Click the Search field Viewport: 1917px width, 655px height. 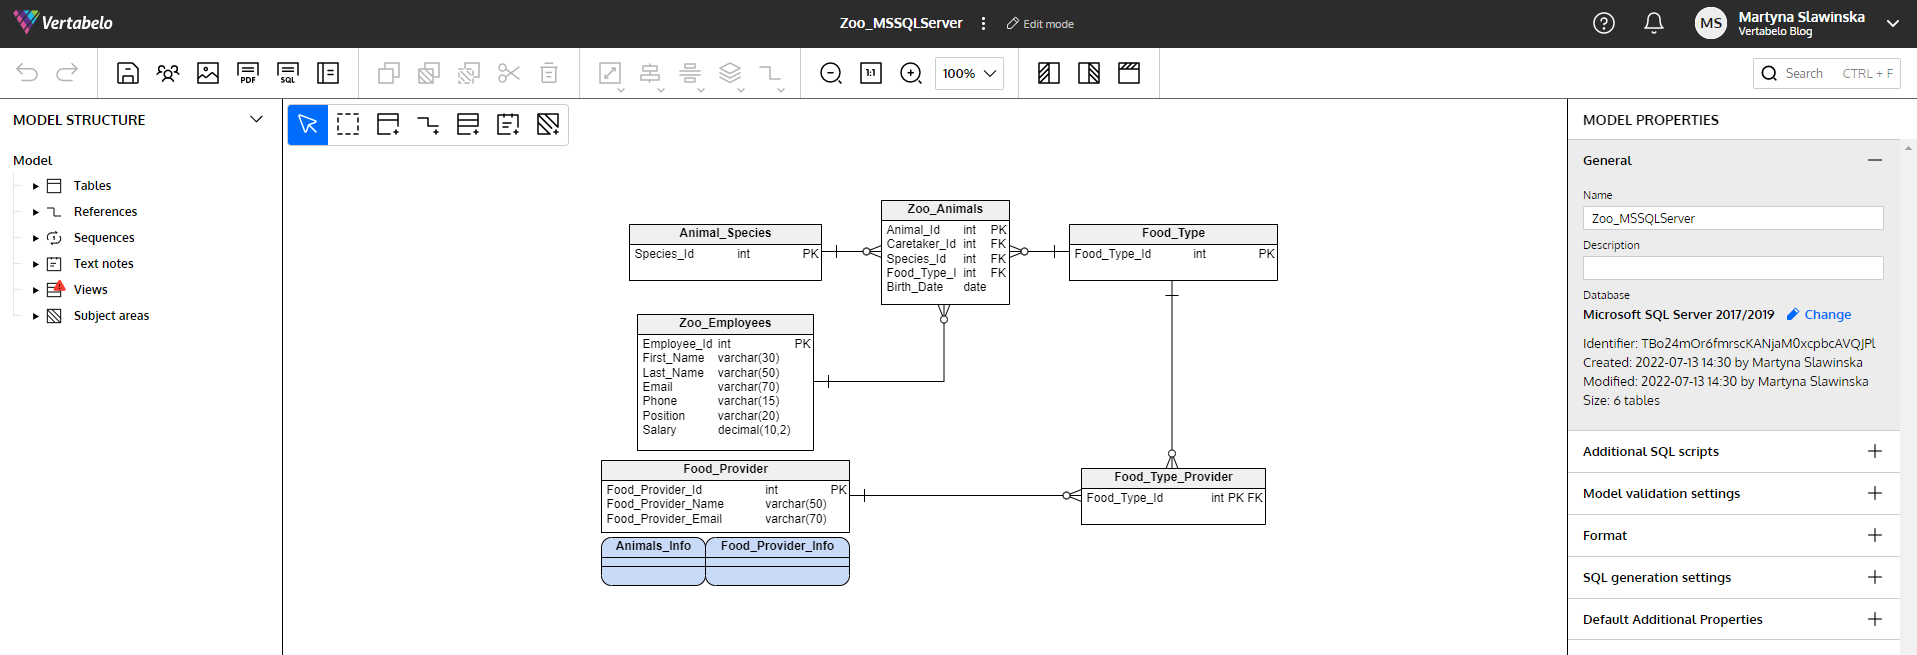(x=1827, y=73)
